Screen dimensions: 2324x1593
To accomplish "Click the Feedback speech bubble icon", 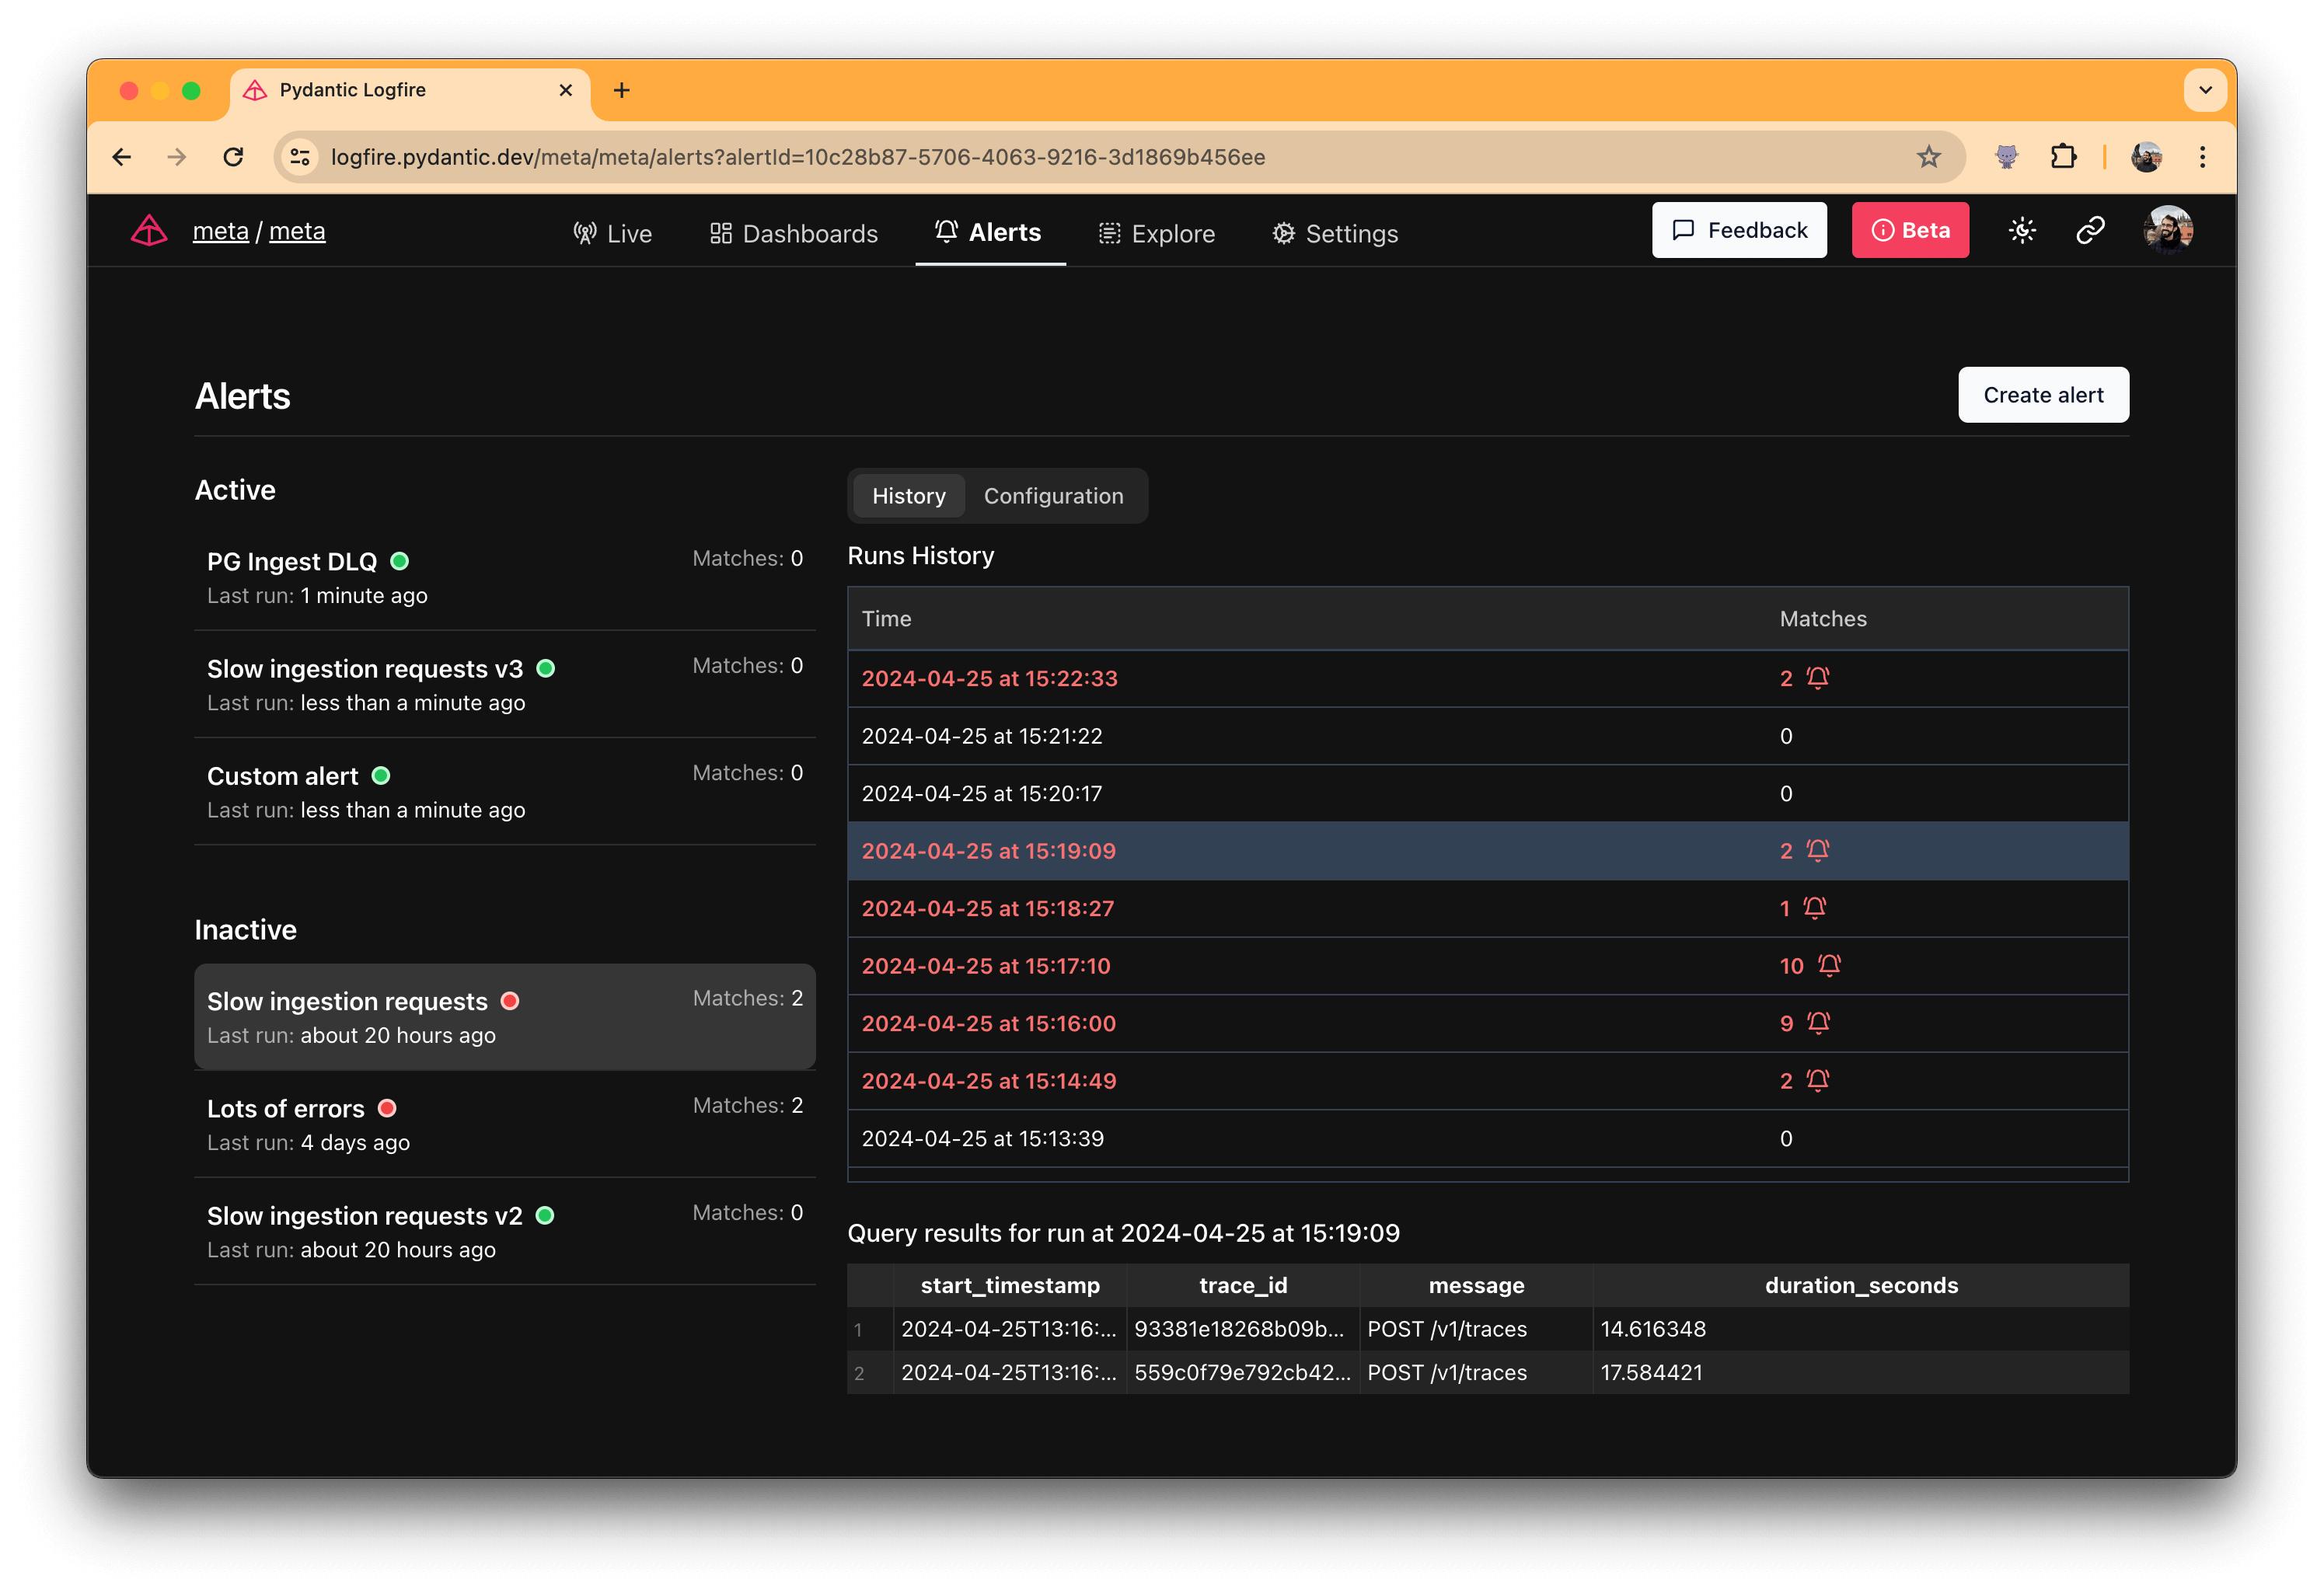I will 1683,229.
